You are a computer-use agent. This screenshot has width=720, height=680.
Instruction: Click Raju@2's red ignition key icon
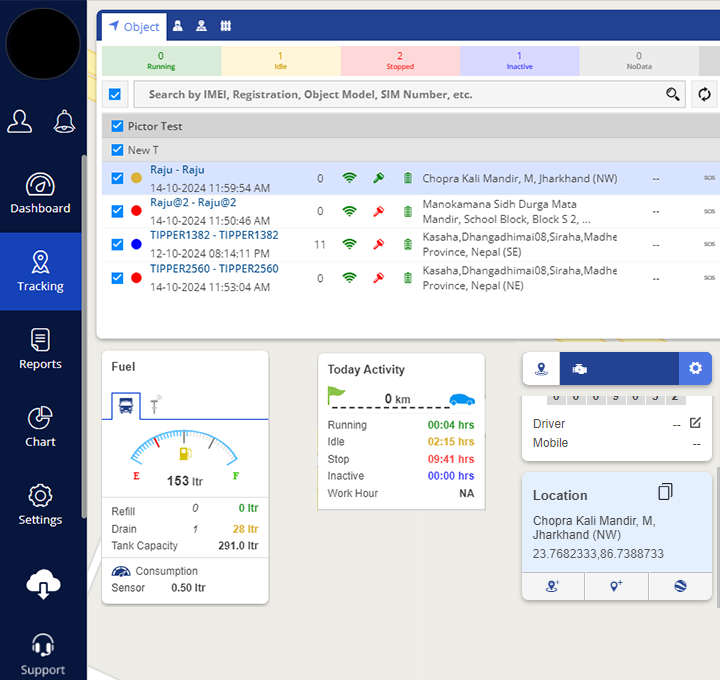coord(379,211)
